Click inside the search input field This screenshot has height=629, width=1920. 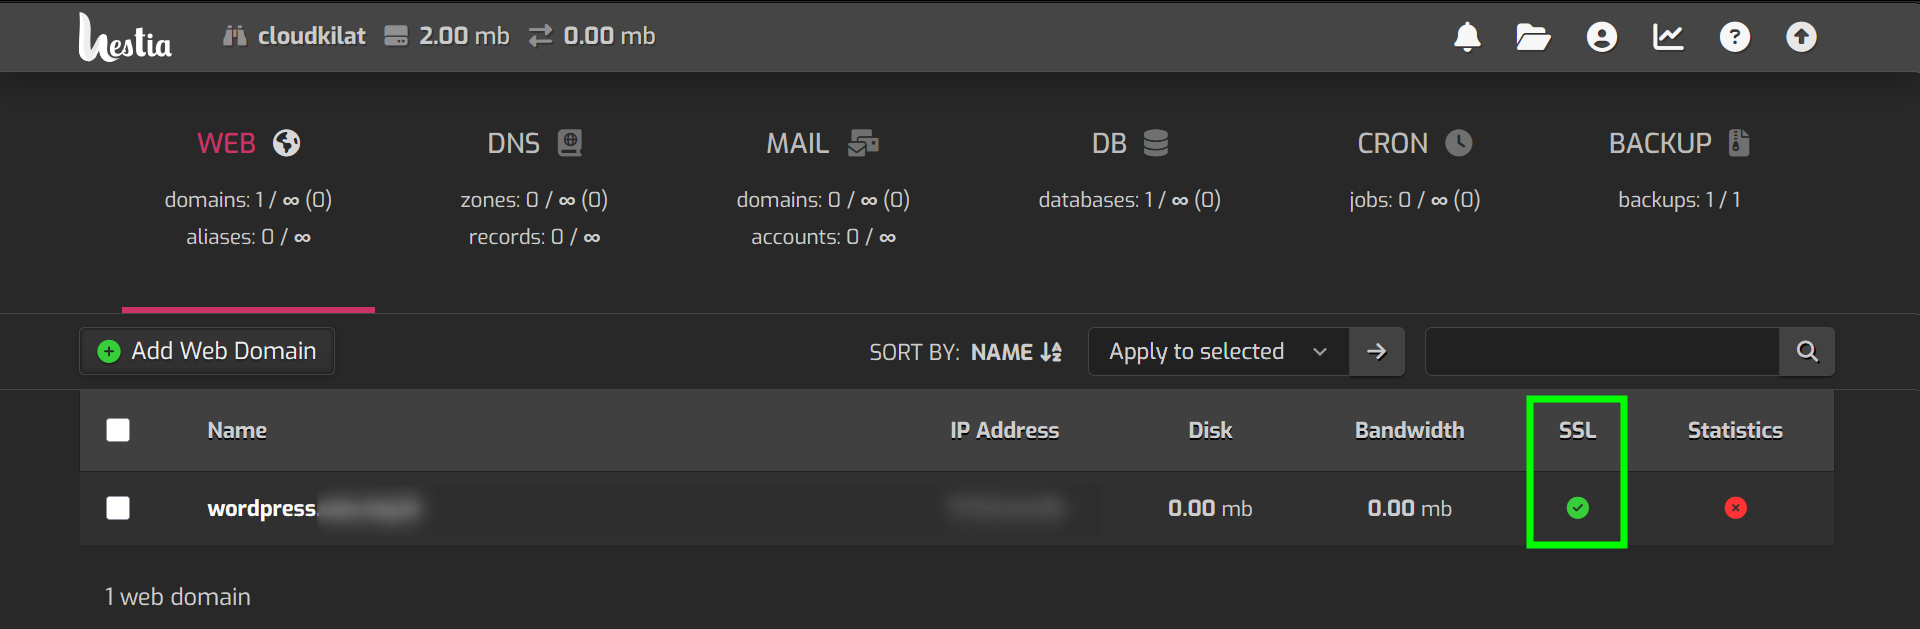pos(1600,351)
